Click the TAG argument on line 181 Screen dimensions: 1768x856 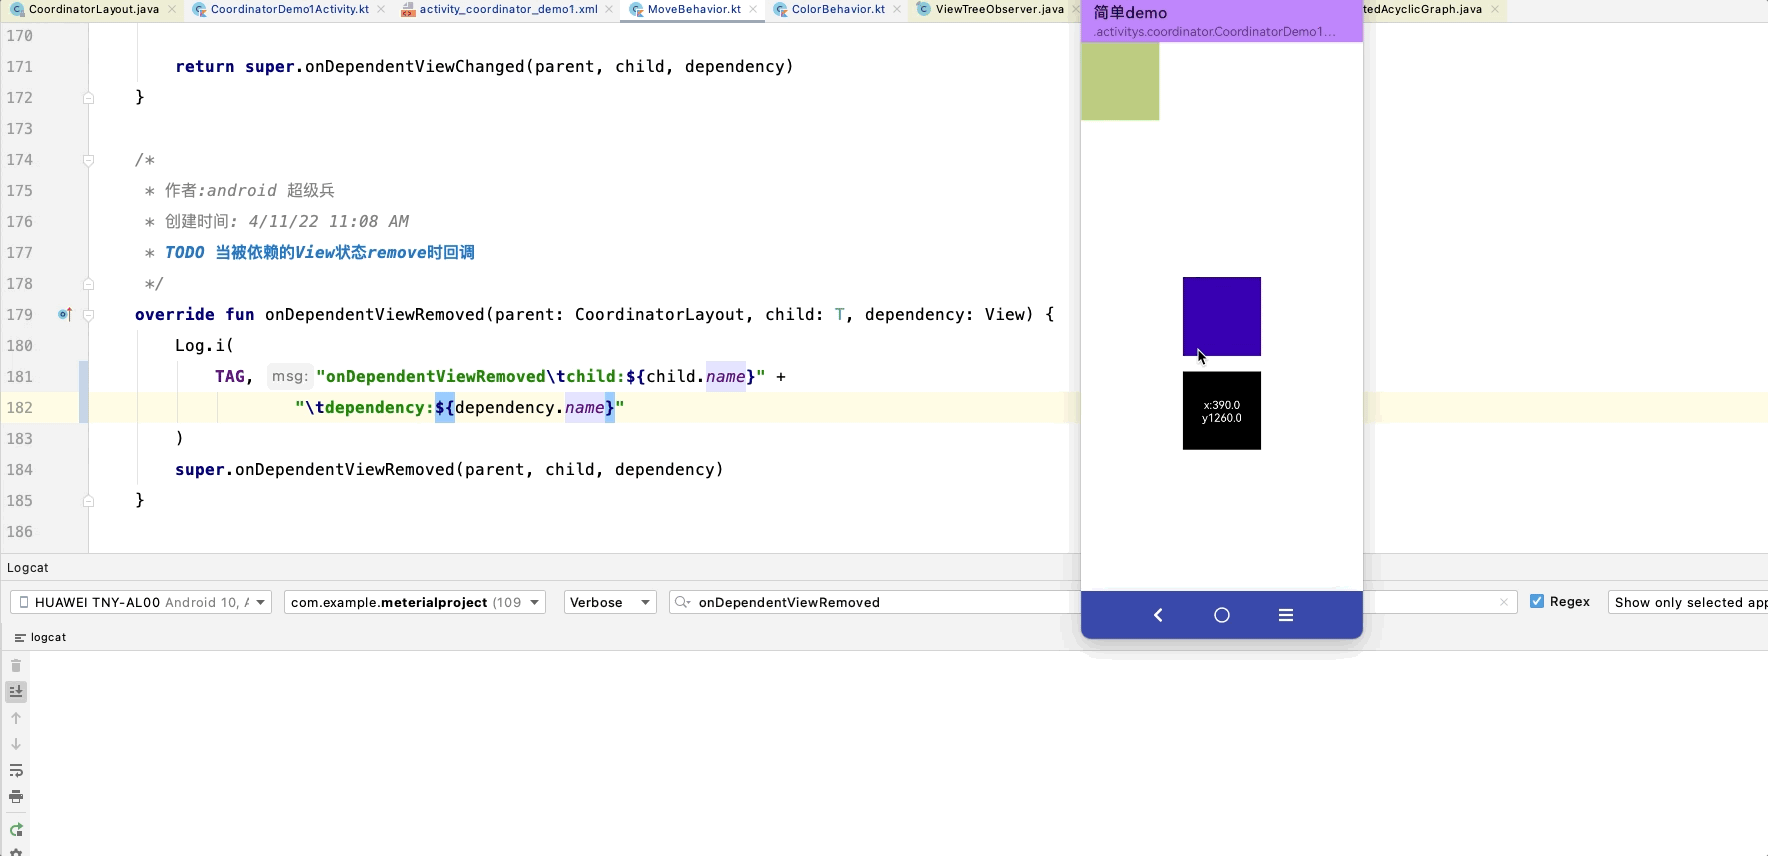tap(230, 376)
